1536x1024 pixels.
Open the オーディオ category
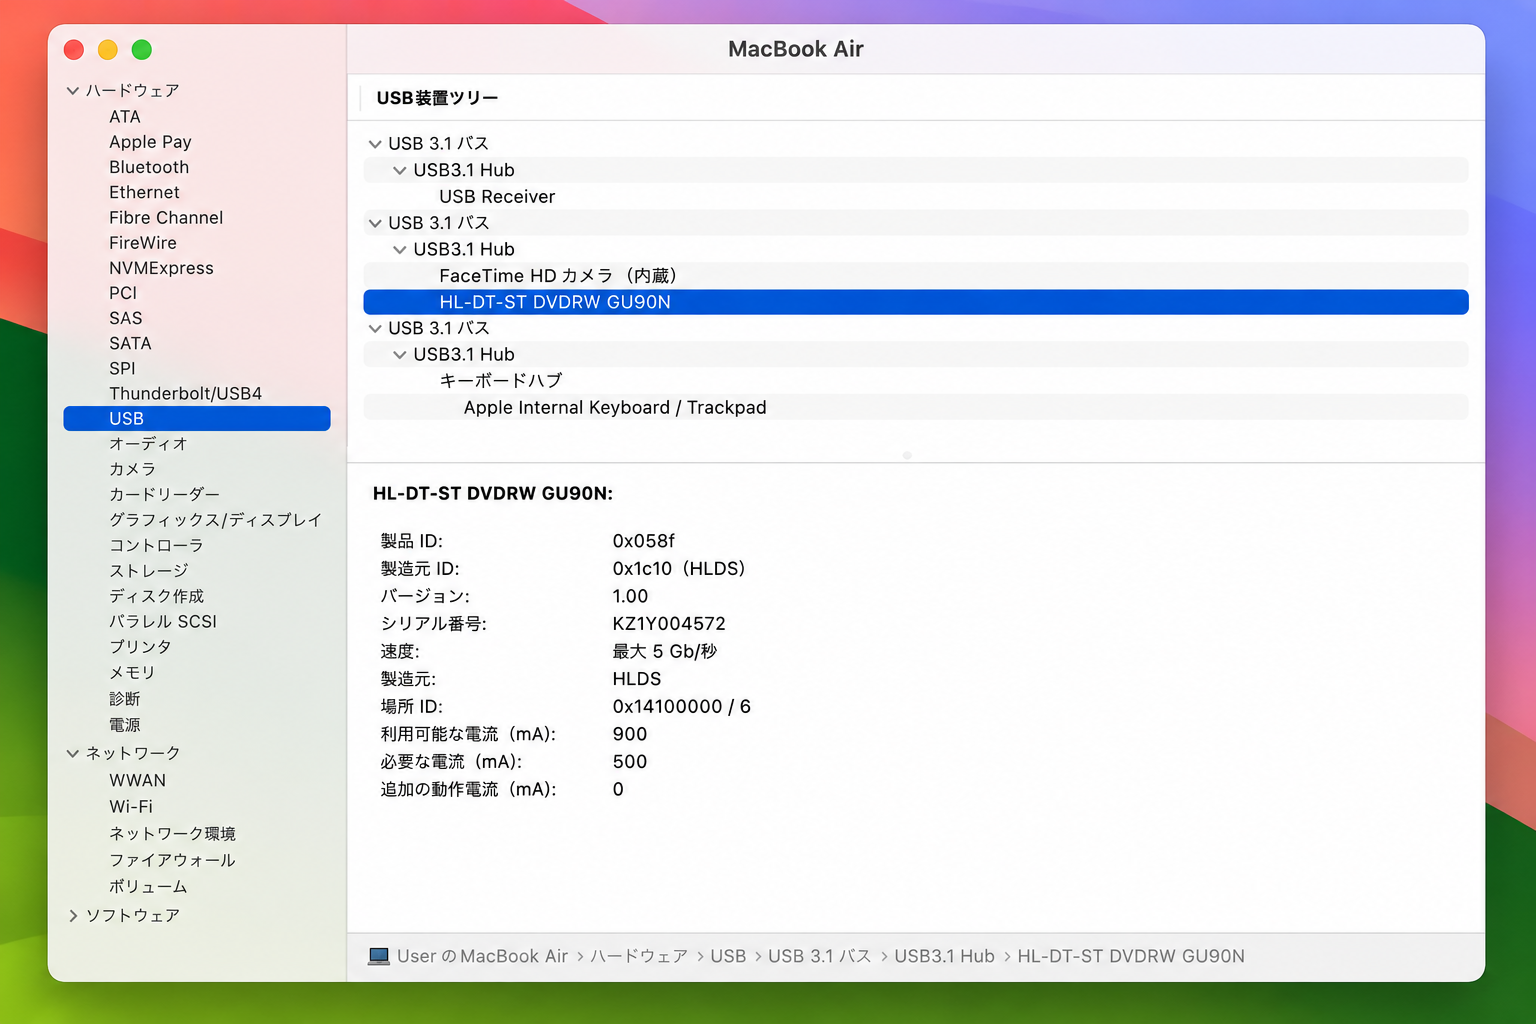148,444
